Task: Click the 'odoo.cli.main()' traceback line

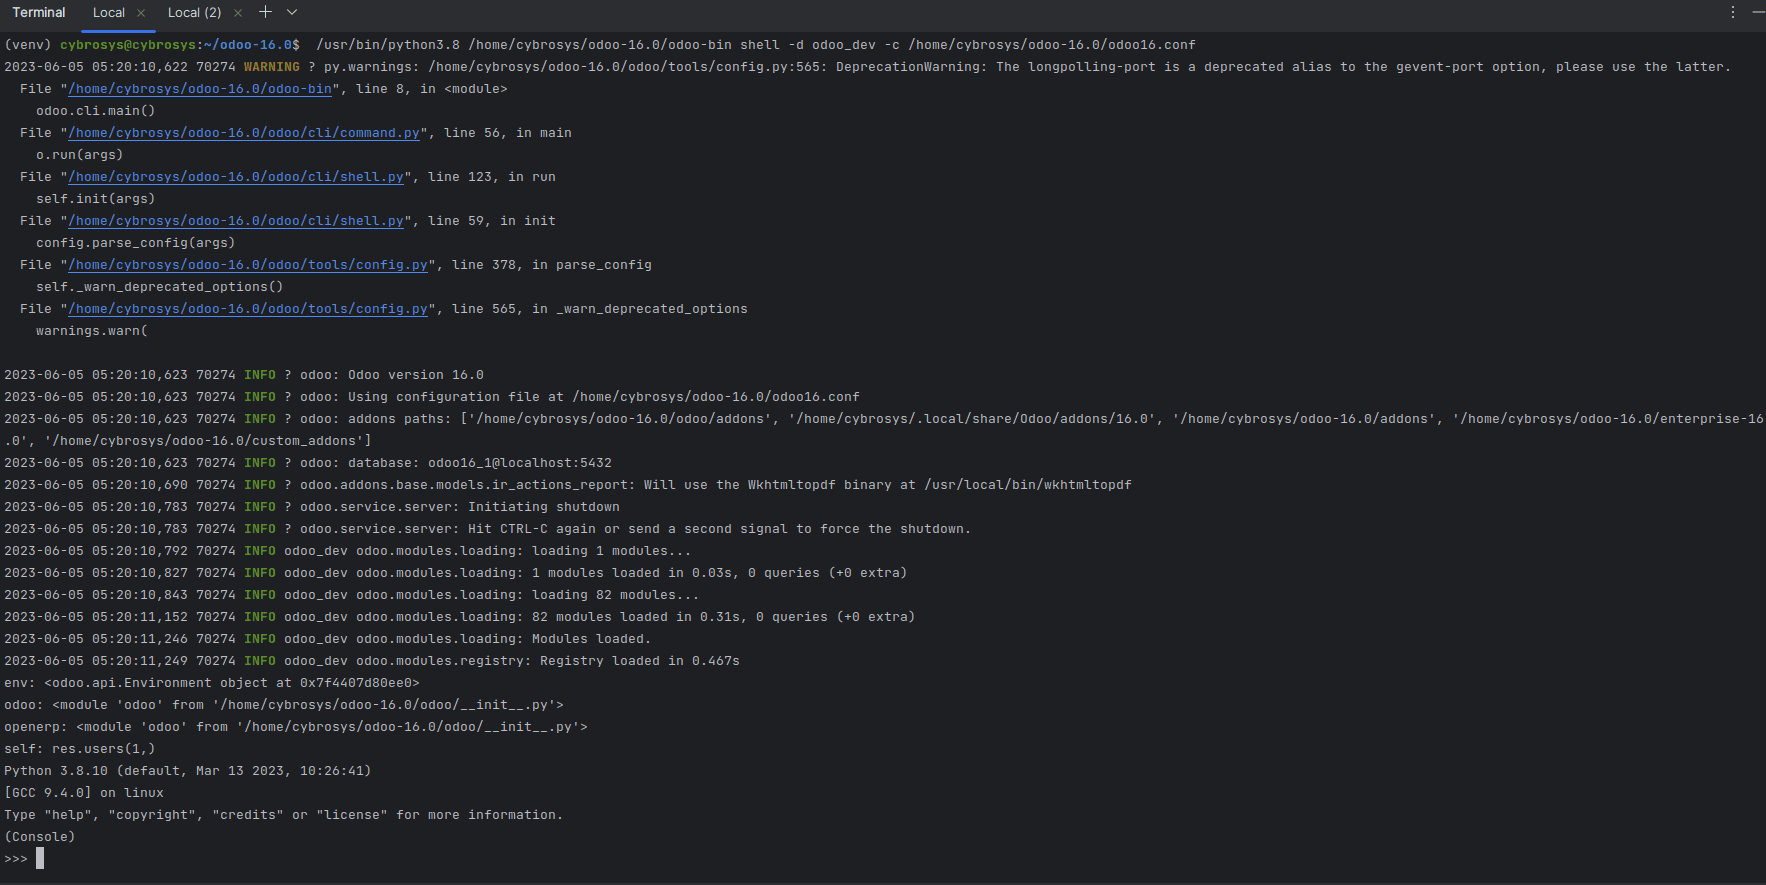Action: (x=96, y=111)
